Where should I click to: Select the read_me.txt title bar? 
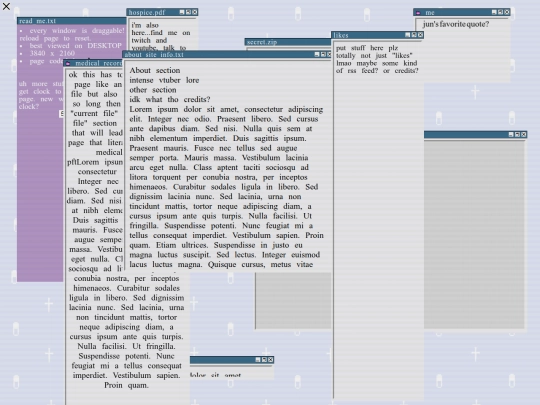click(x=72, y=21)
